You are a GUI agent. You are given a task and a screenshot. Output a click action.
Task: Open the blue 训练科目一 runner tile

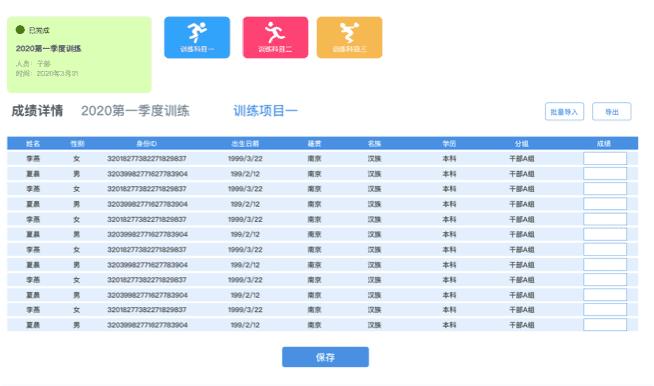(197, 38)
